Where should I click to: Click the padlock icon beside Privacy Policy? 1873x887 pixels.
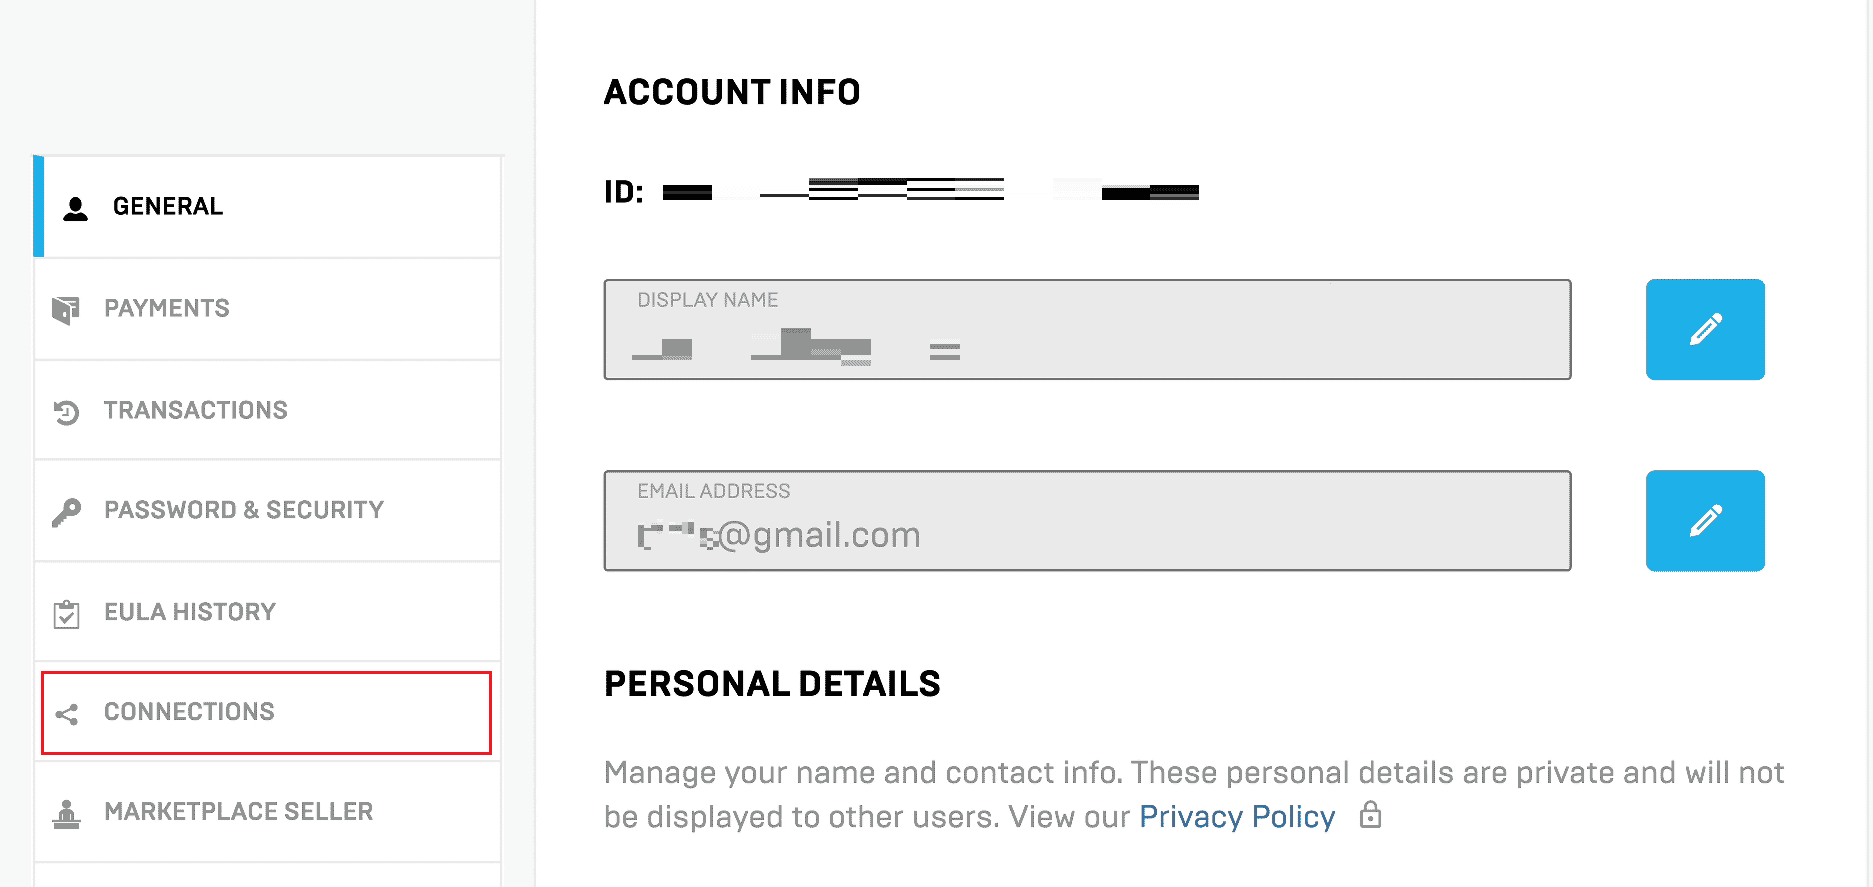point(1370,816)
